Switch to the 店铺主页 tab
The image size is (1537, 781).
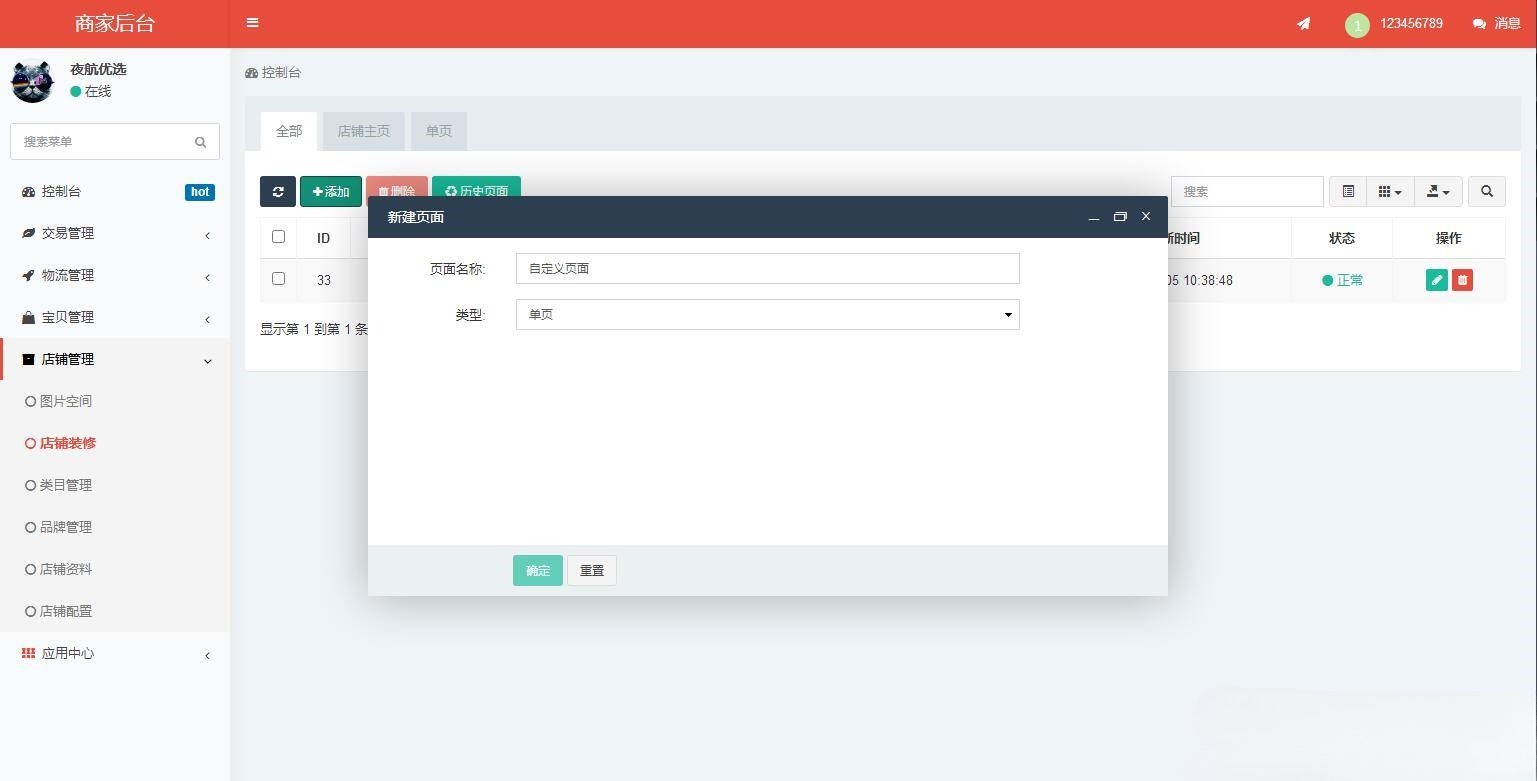[363, 131]
